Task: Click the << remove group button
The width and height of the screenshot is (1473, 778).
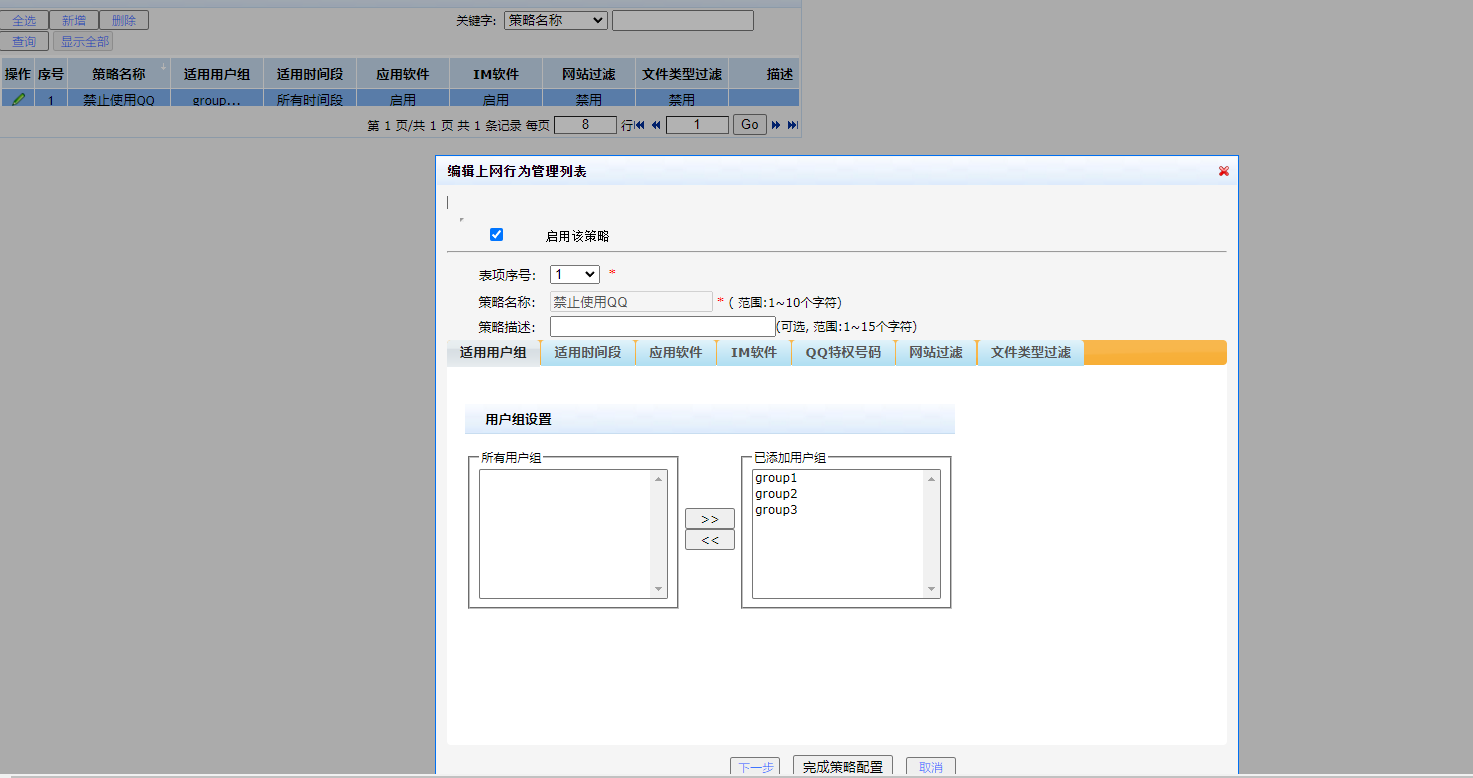Action: coord(709,540)
